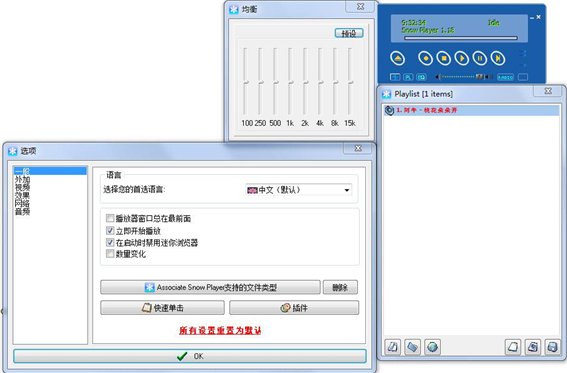Click the new blank playlist icon

(x=513, y=347)
